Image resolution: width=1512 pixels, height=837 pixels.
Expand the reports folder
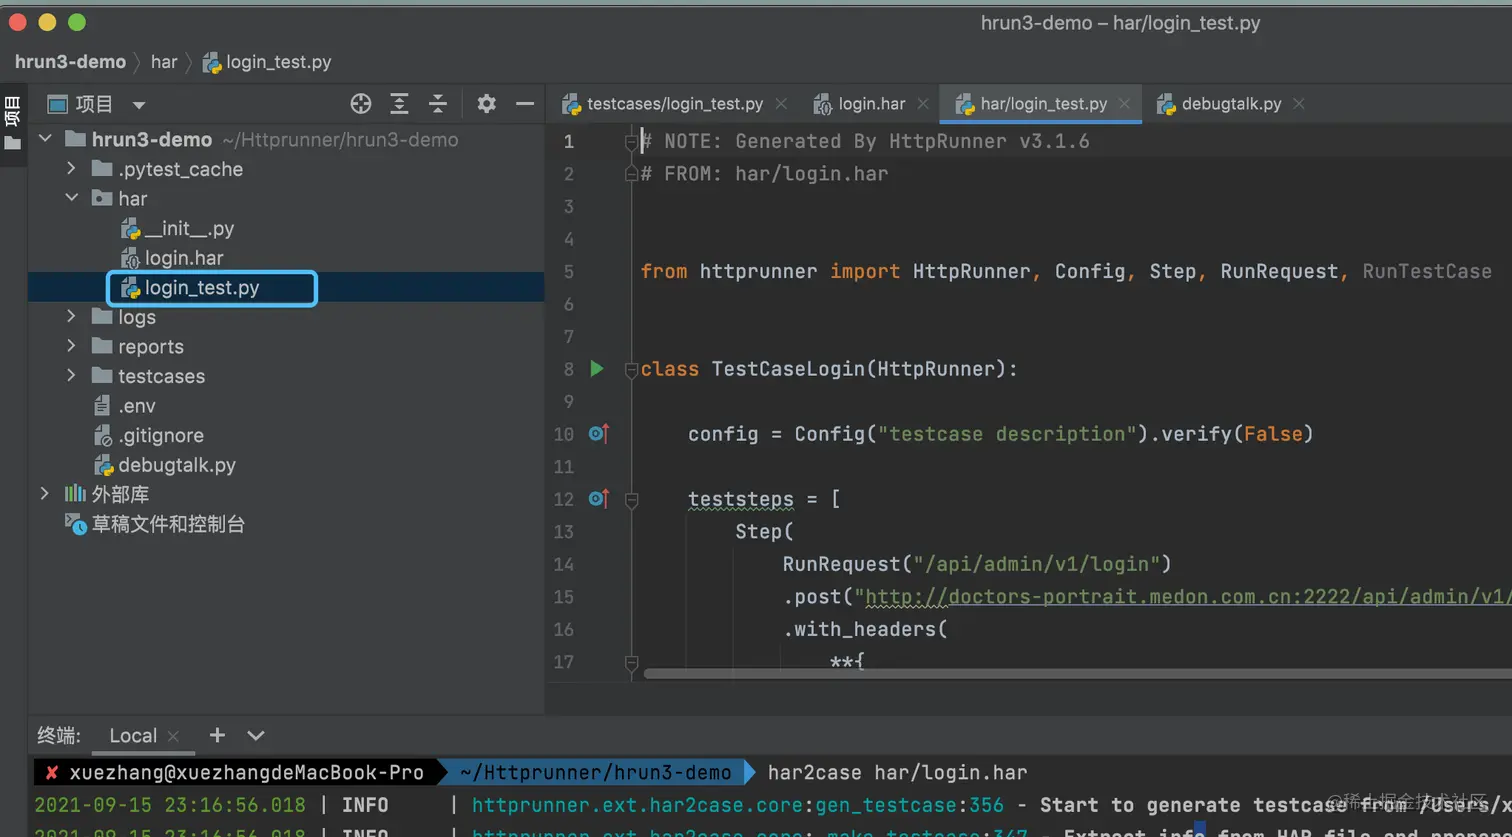71,346
